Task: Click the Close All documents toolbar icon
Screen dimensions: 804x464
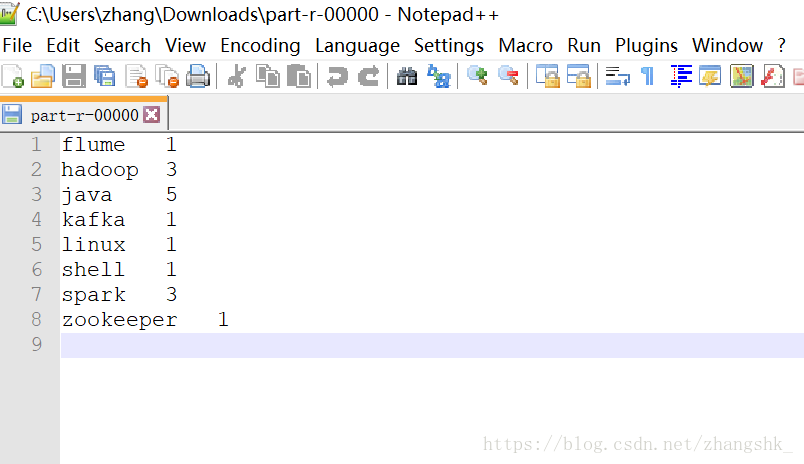Action: pos(167,76)
